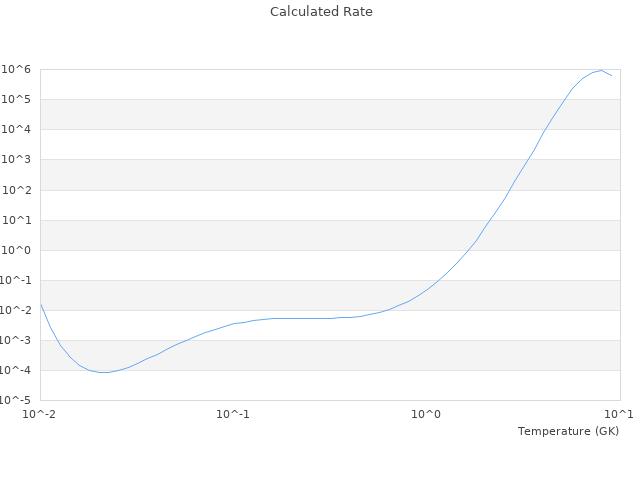Image resolution: width=640 pixels, height=480 pixels.
Task: Select the 10^-3 vertical axis tick label
Action: tap(16, 340)
